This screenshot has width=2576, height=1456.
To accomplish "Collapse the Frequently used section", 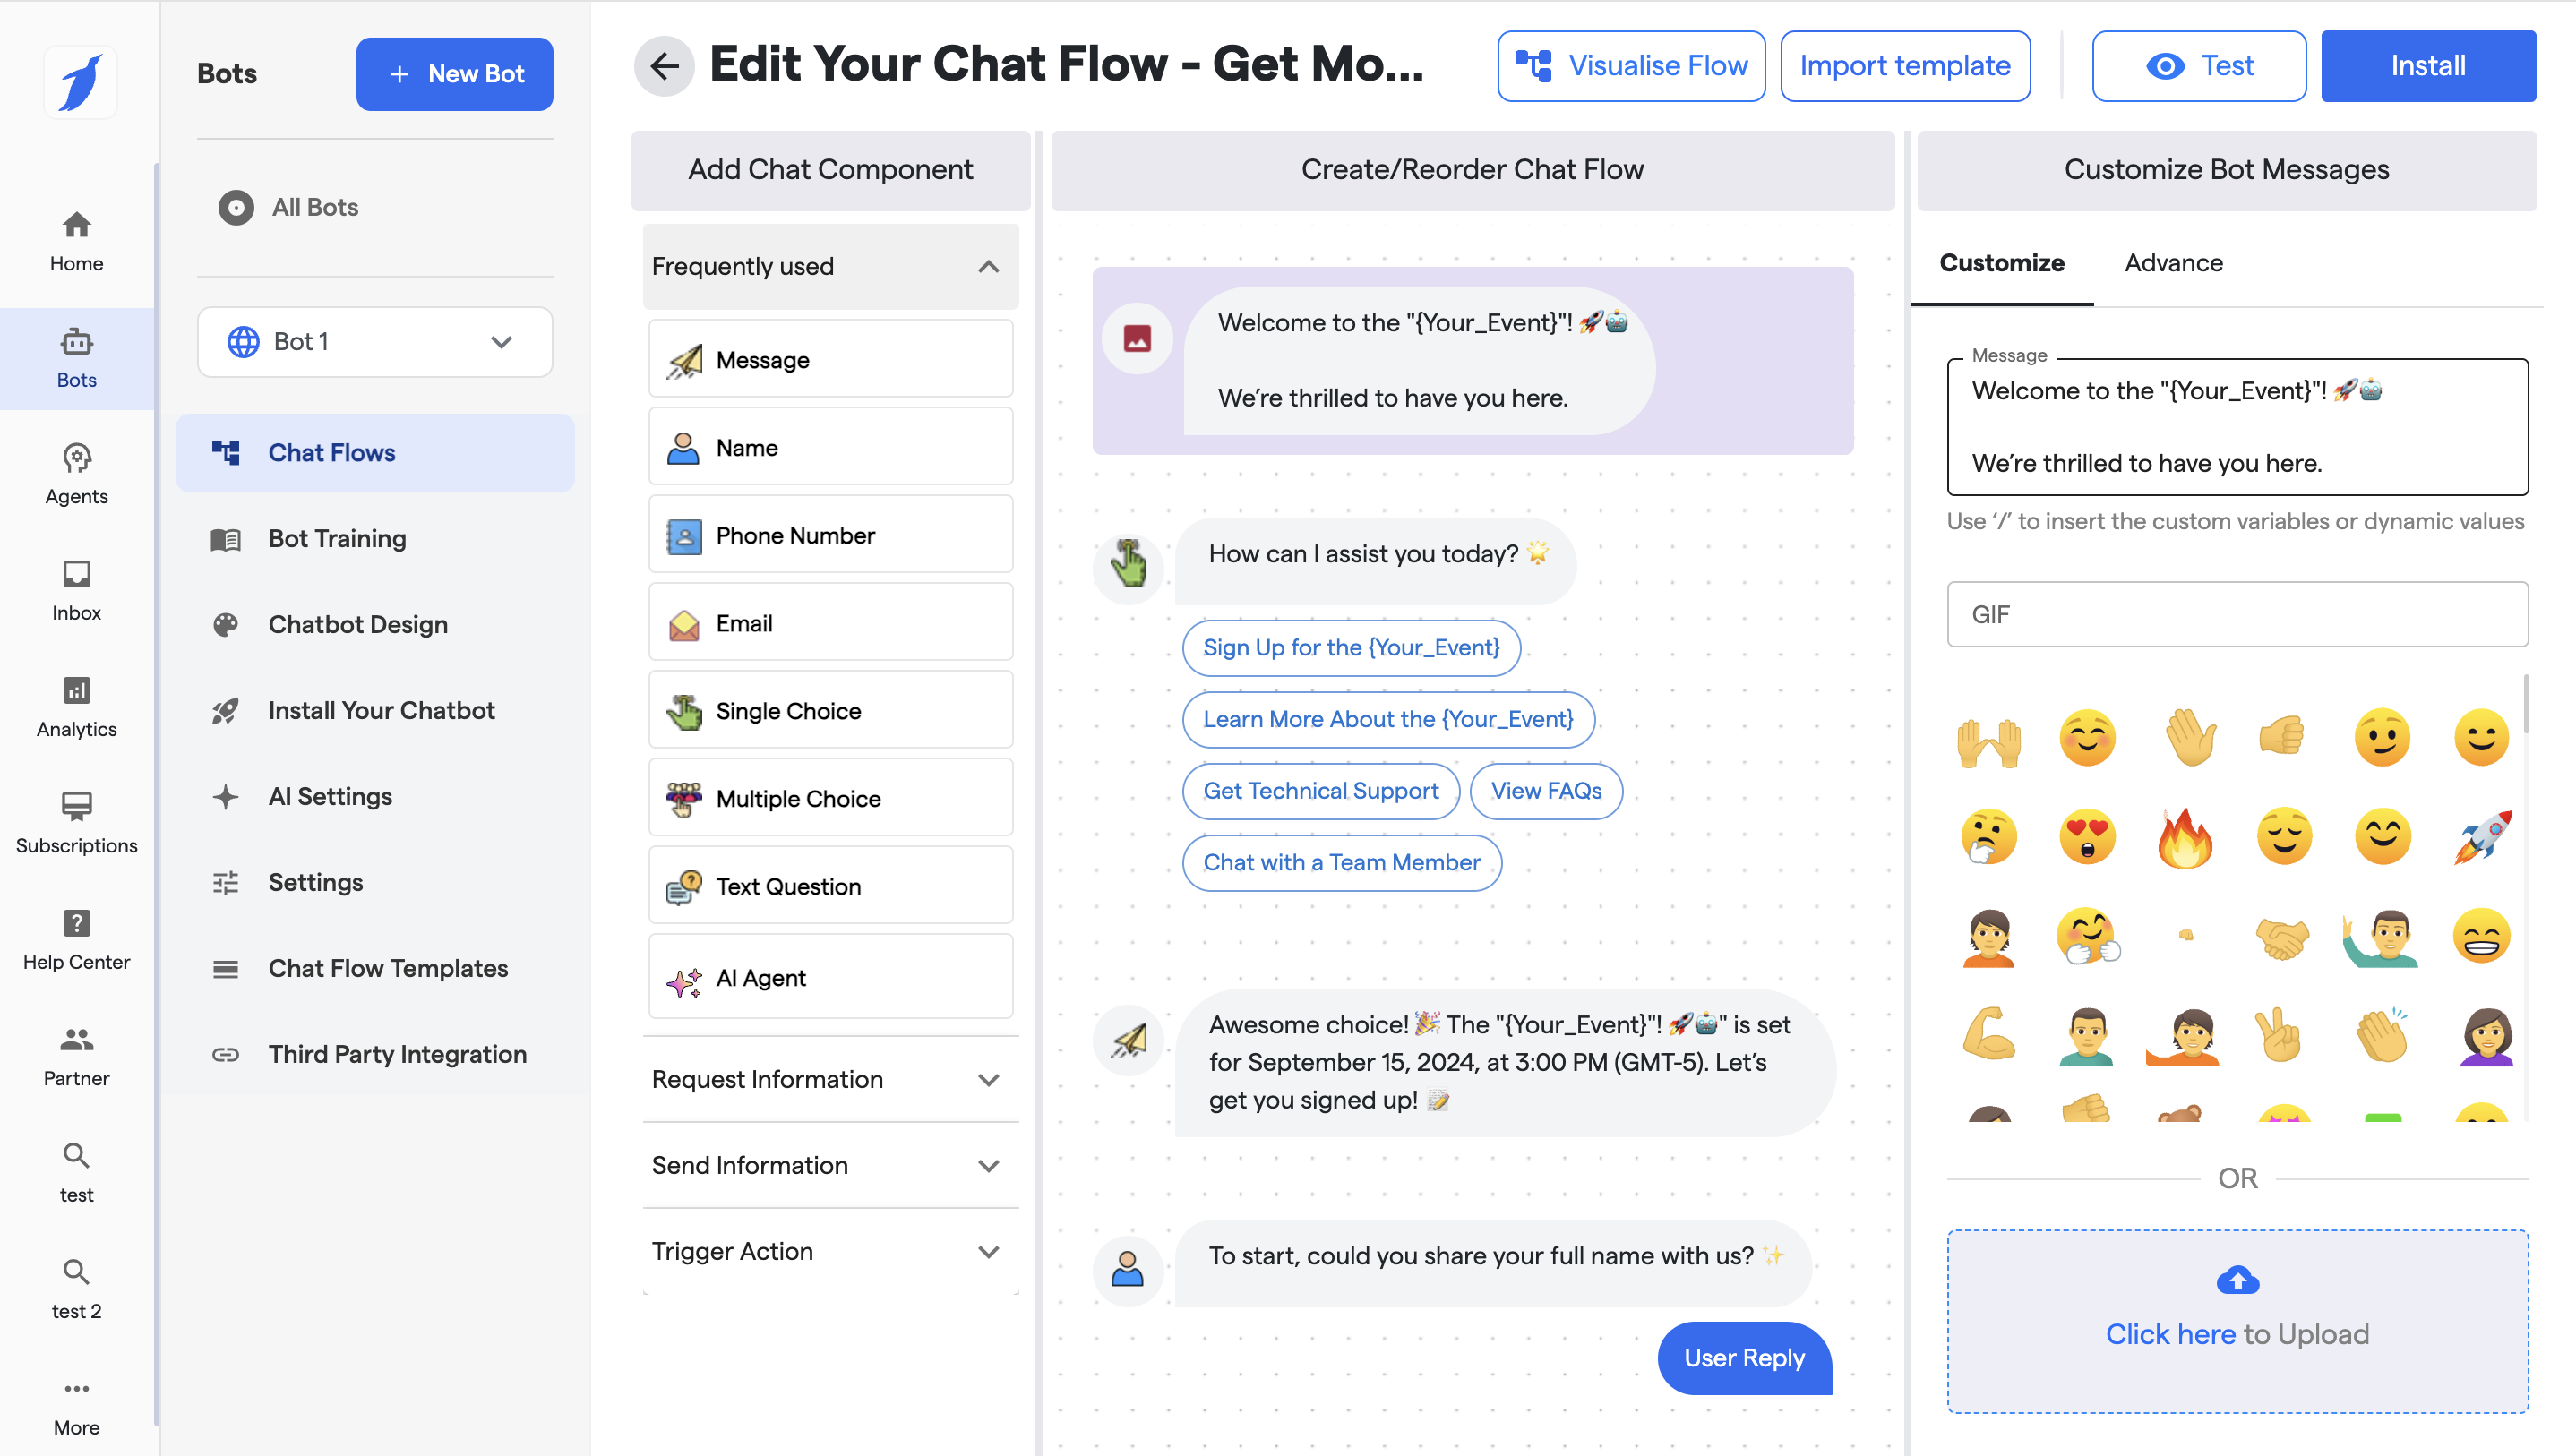I will click(988, 267).
